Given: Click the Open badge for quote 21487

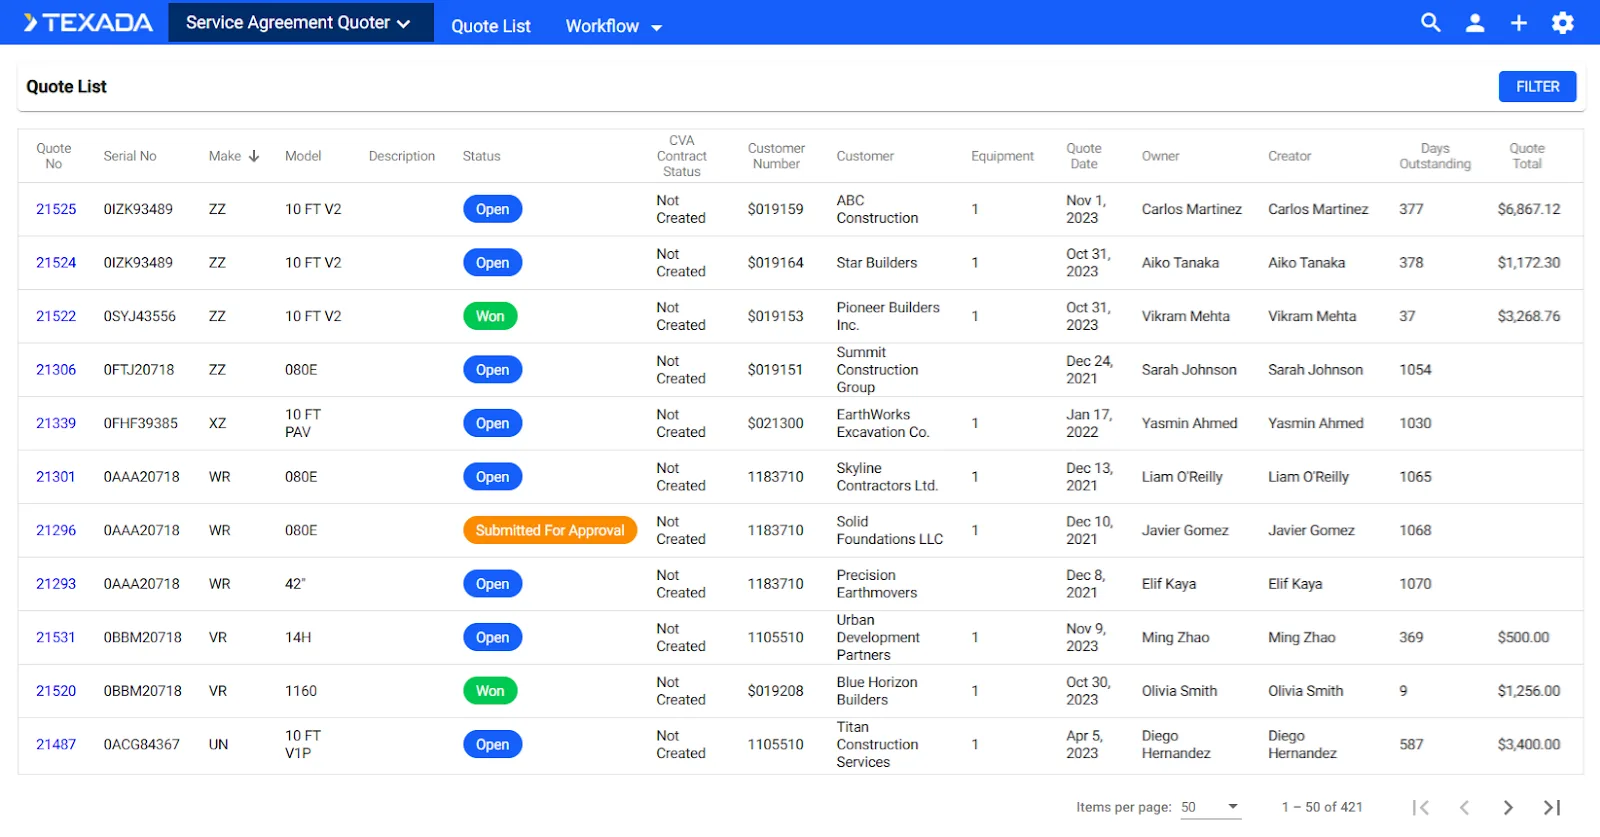Looking at the screenshot, I should [492, 744].
